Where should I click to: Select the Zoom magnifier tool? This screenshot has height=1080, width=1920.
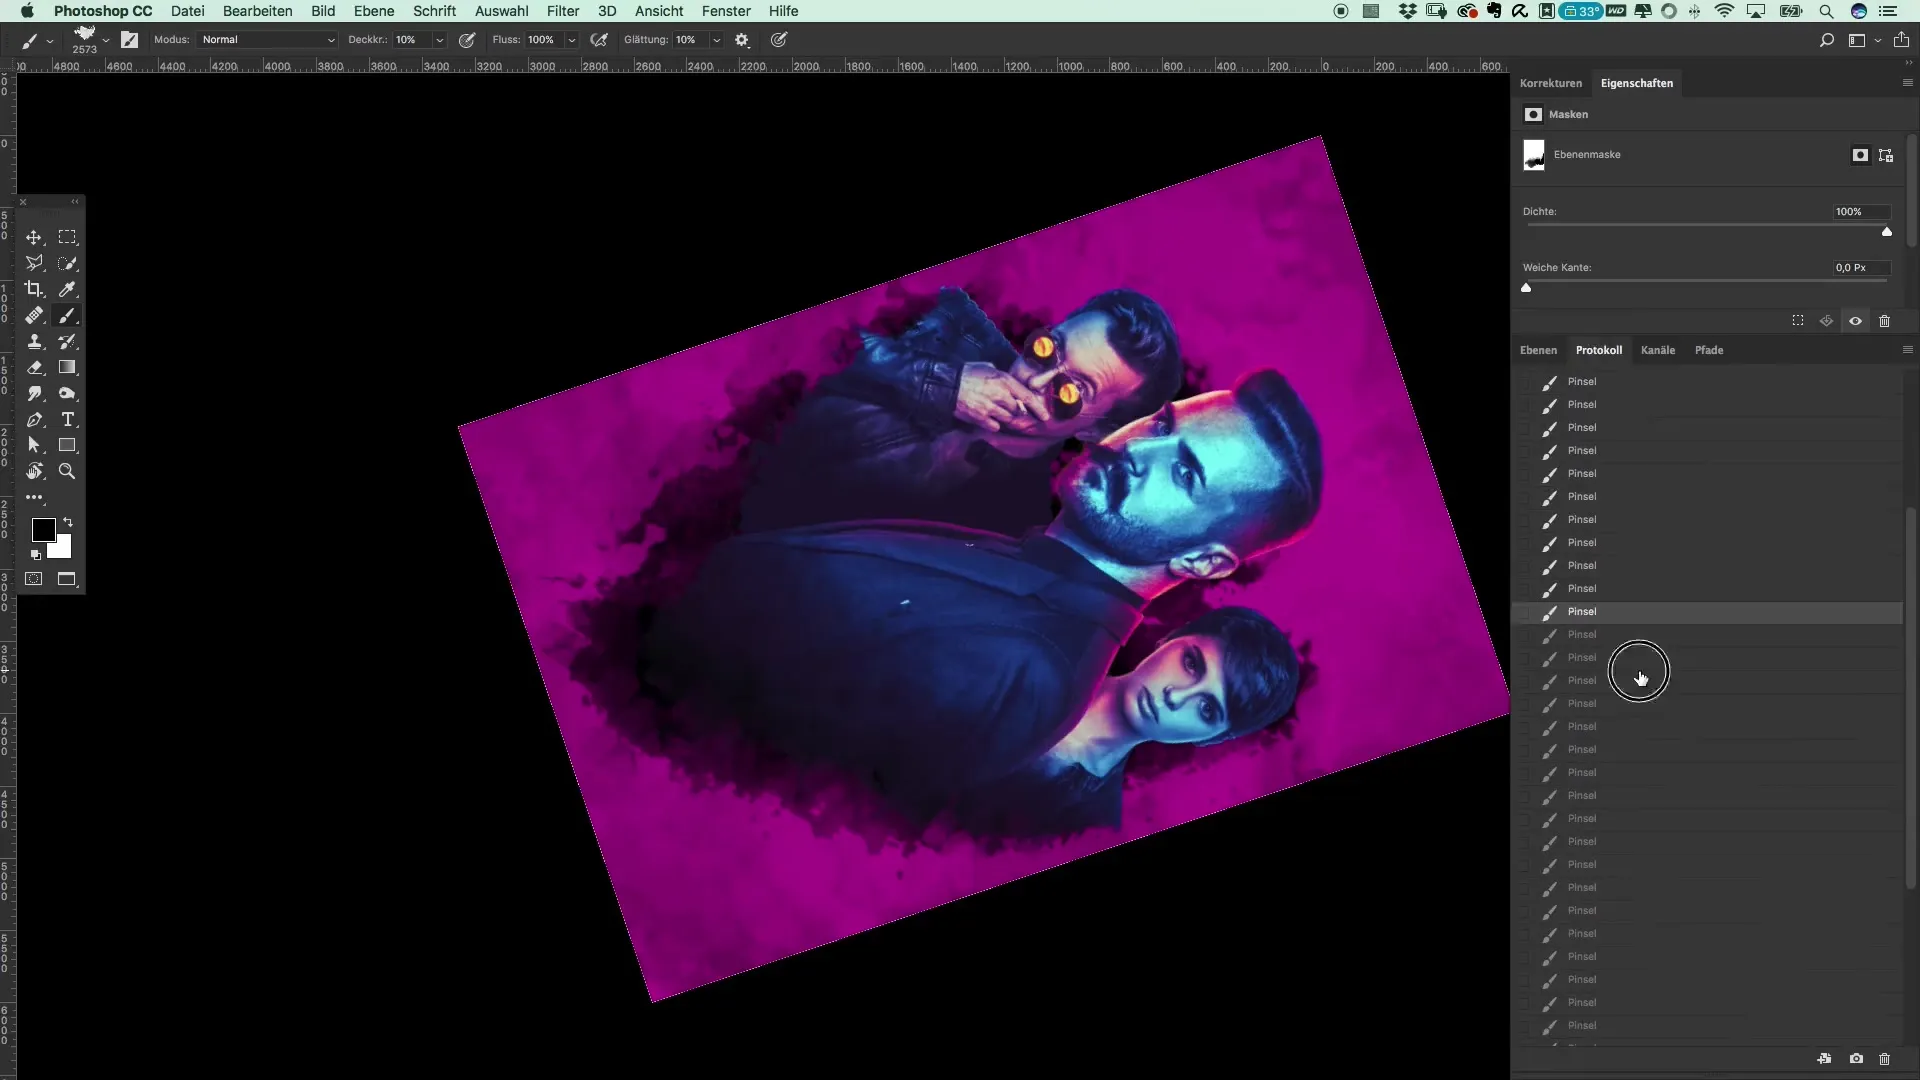(x=67, y=471)
